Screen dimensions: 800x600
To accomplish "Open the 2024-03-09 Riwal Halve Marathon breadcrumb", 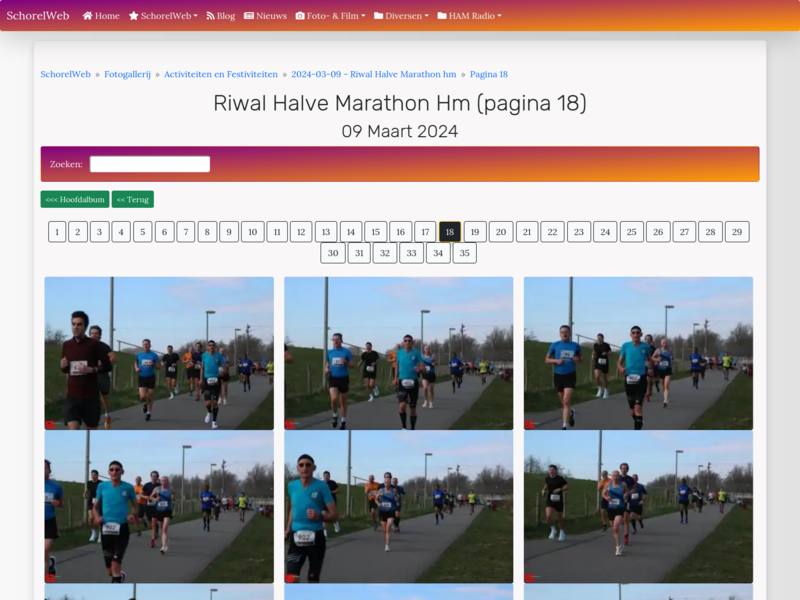I will (x=373, y=74).
